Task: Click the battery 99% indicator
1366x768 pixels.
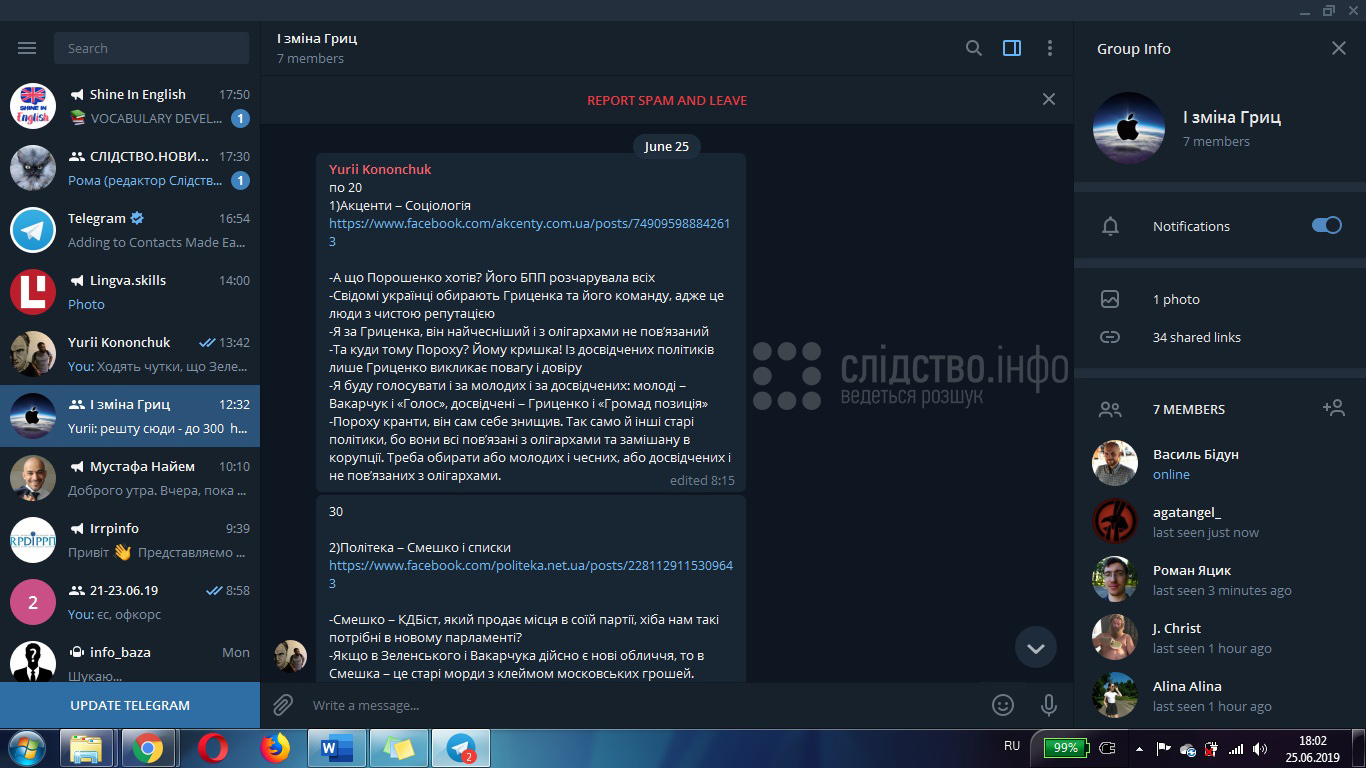Action: [x=1065, y=747]
